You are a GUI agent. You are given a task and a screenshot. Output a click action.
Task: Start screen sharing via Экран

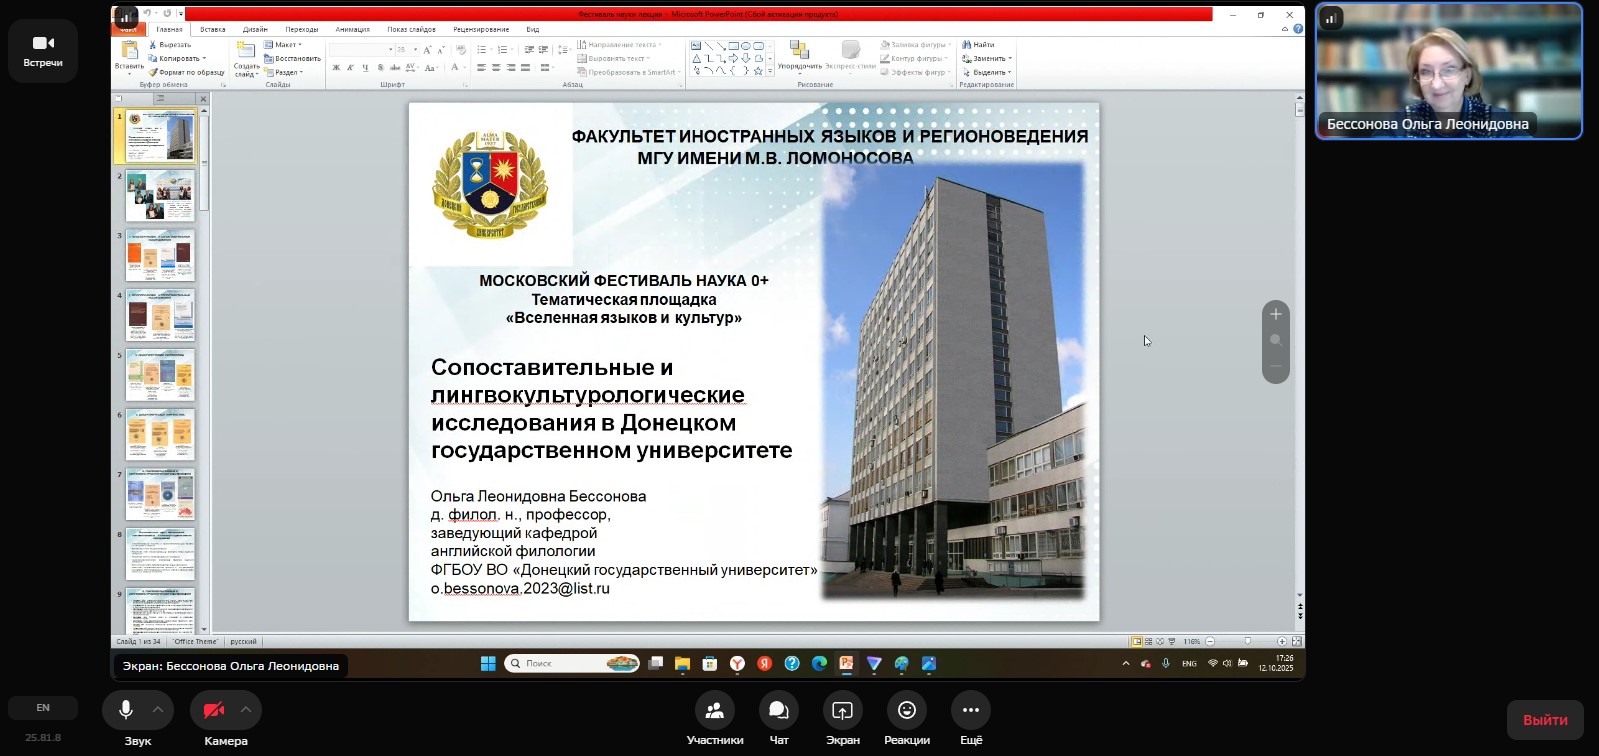(843, 711)
